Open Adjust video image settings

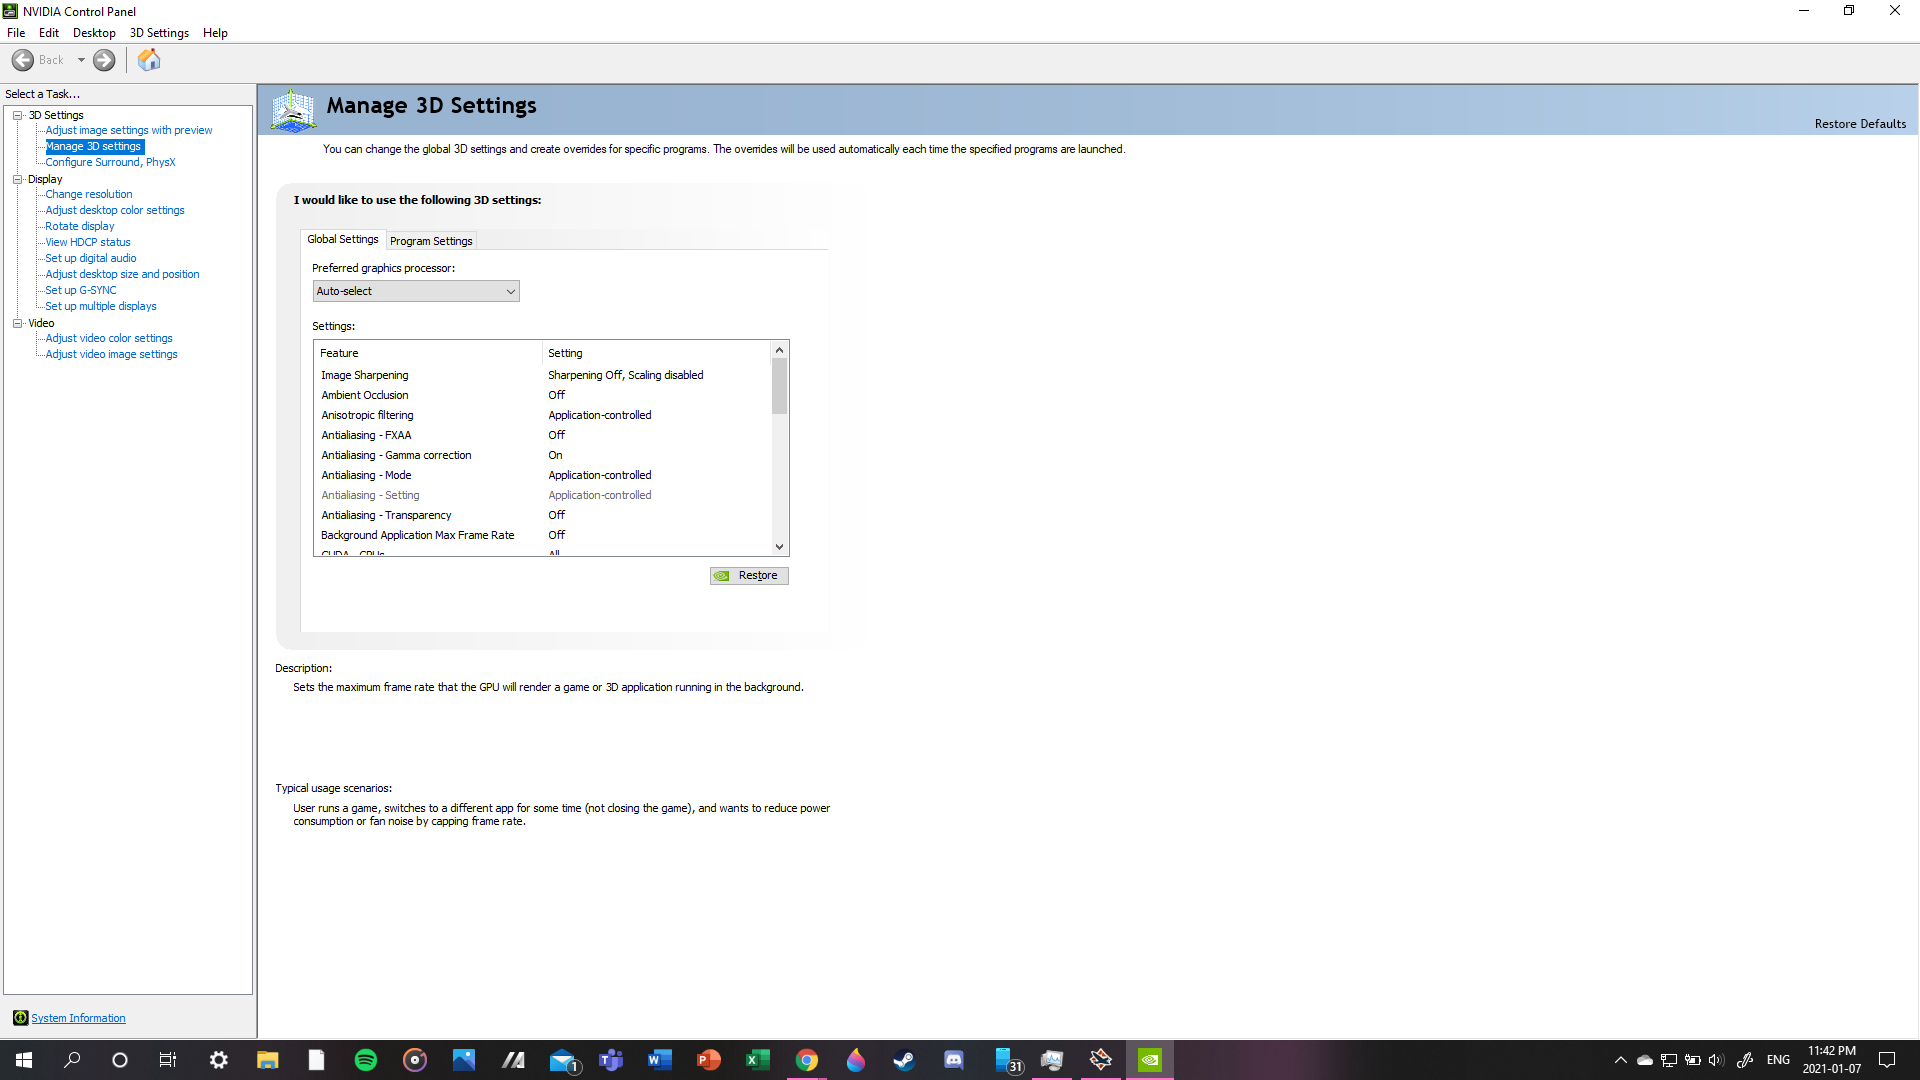click(112, 354)
